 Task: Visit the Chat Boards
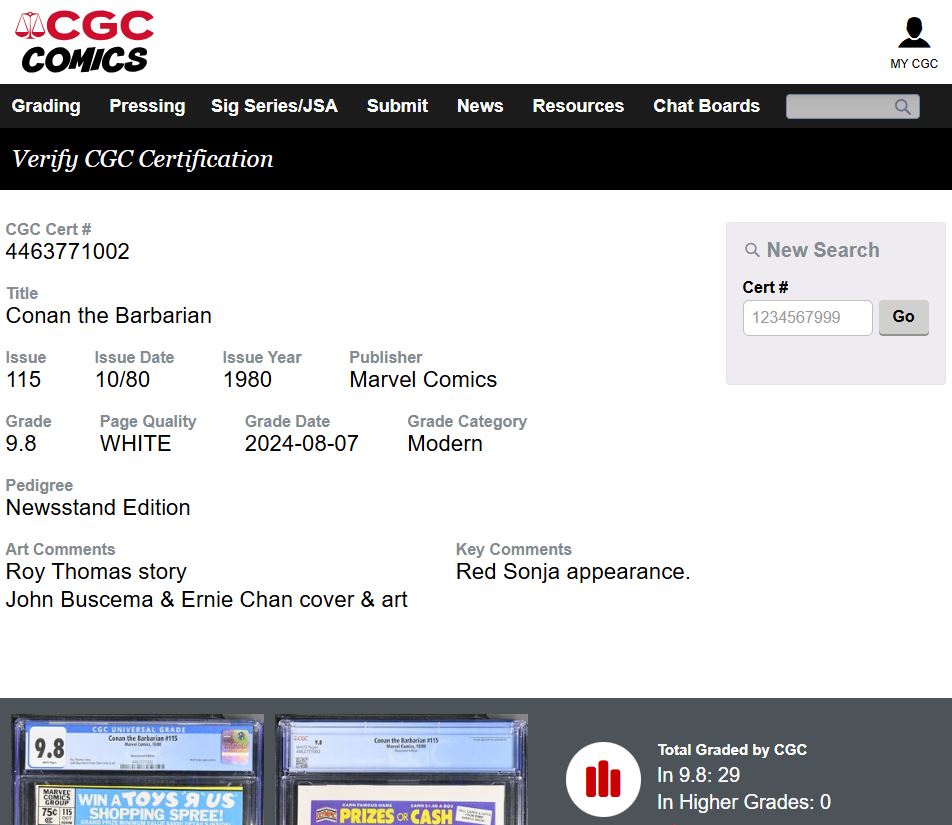coord(706,106)
